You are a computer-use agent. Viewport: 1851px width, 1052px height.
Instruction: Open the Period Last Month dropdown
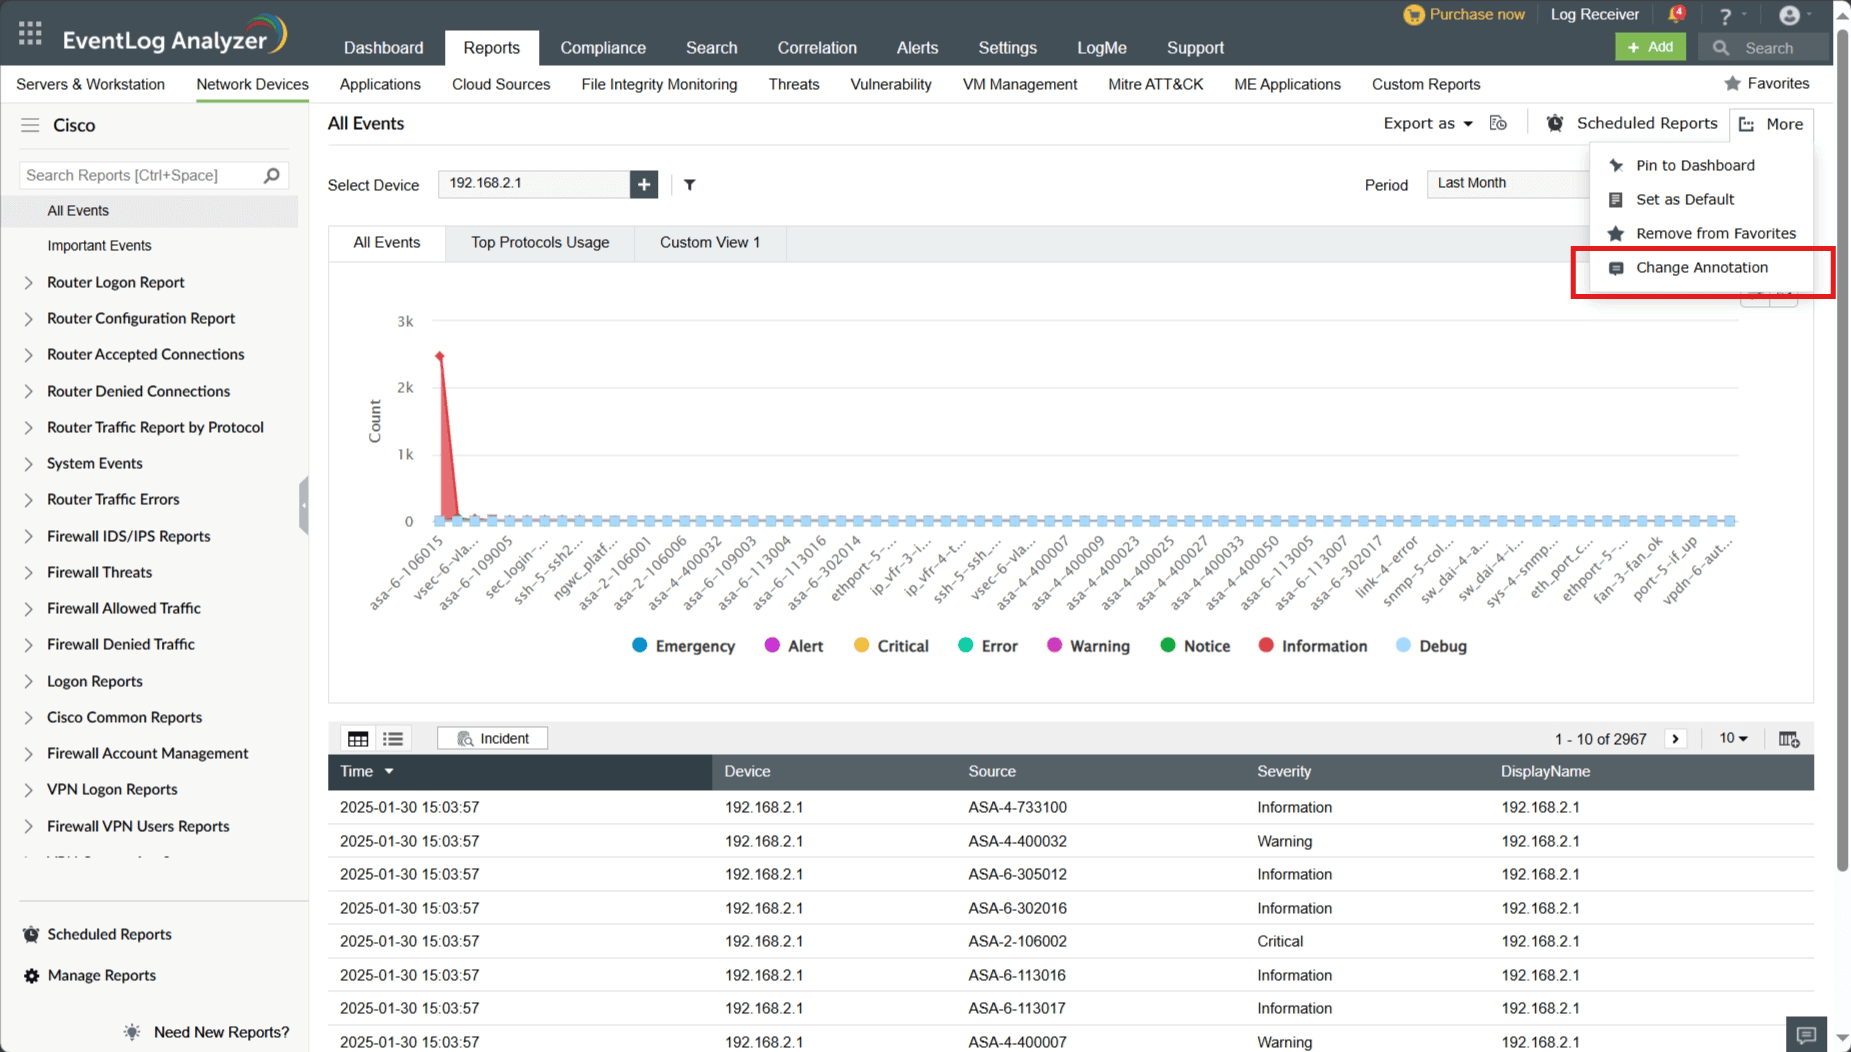[x=1508, y=184]
